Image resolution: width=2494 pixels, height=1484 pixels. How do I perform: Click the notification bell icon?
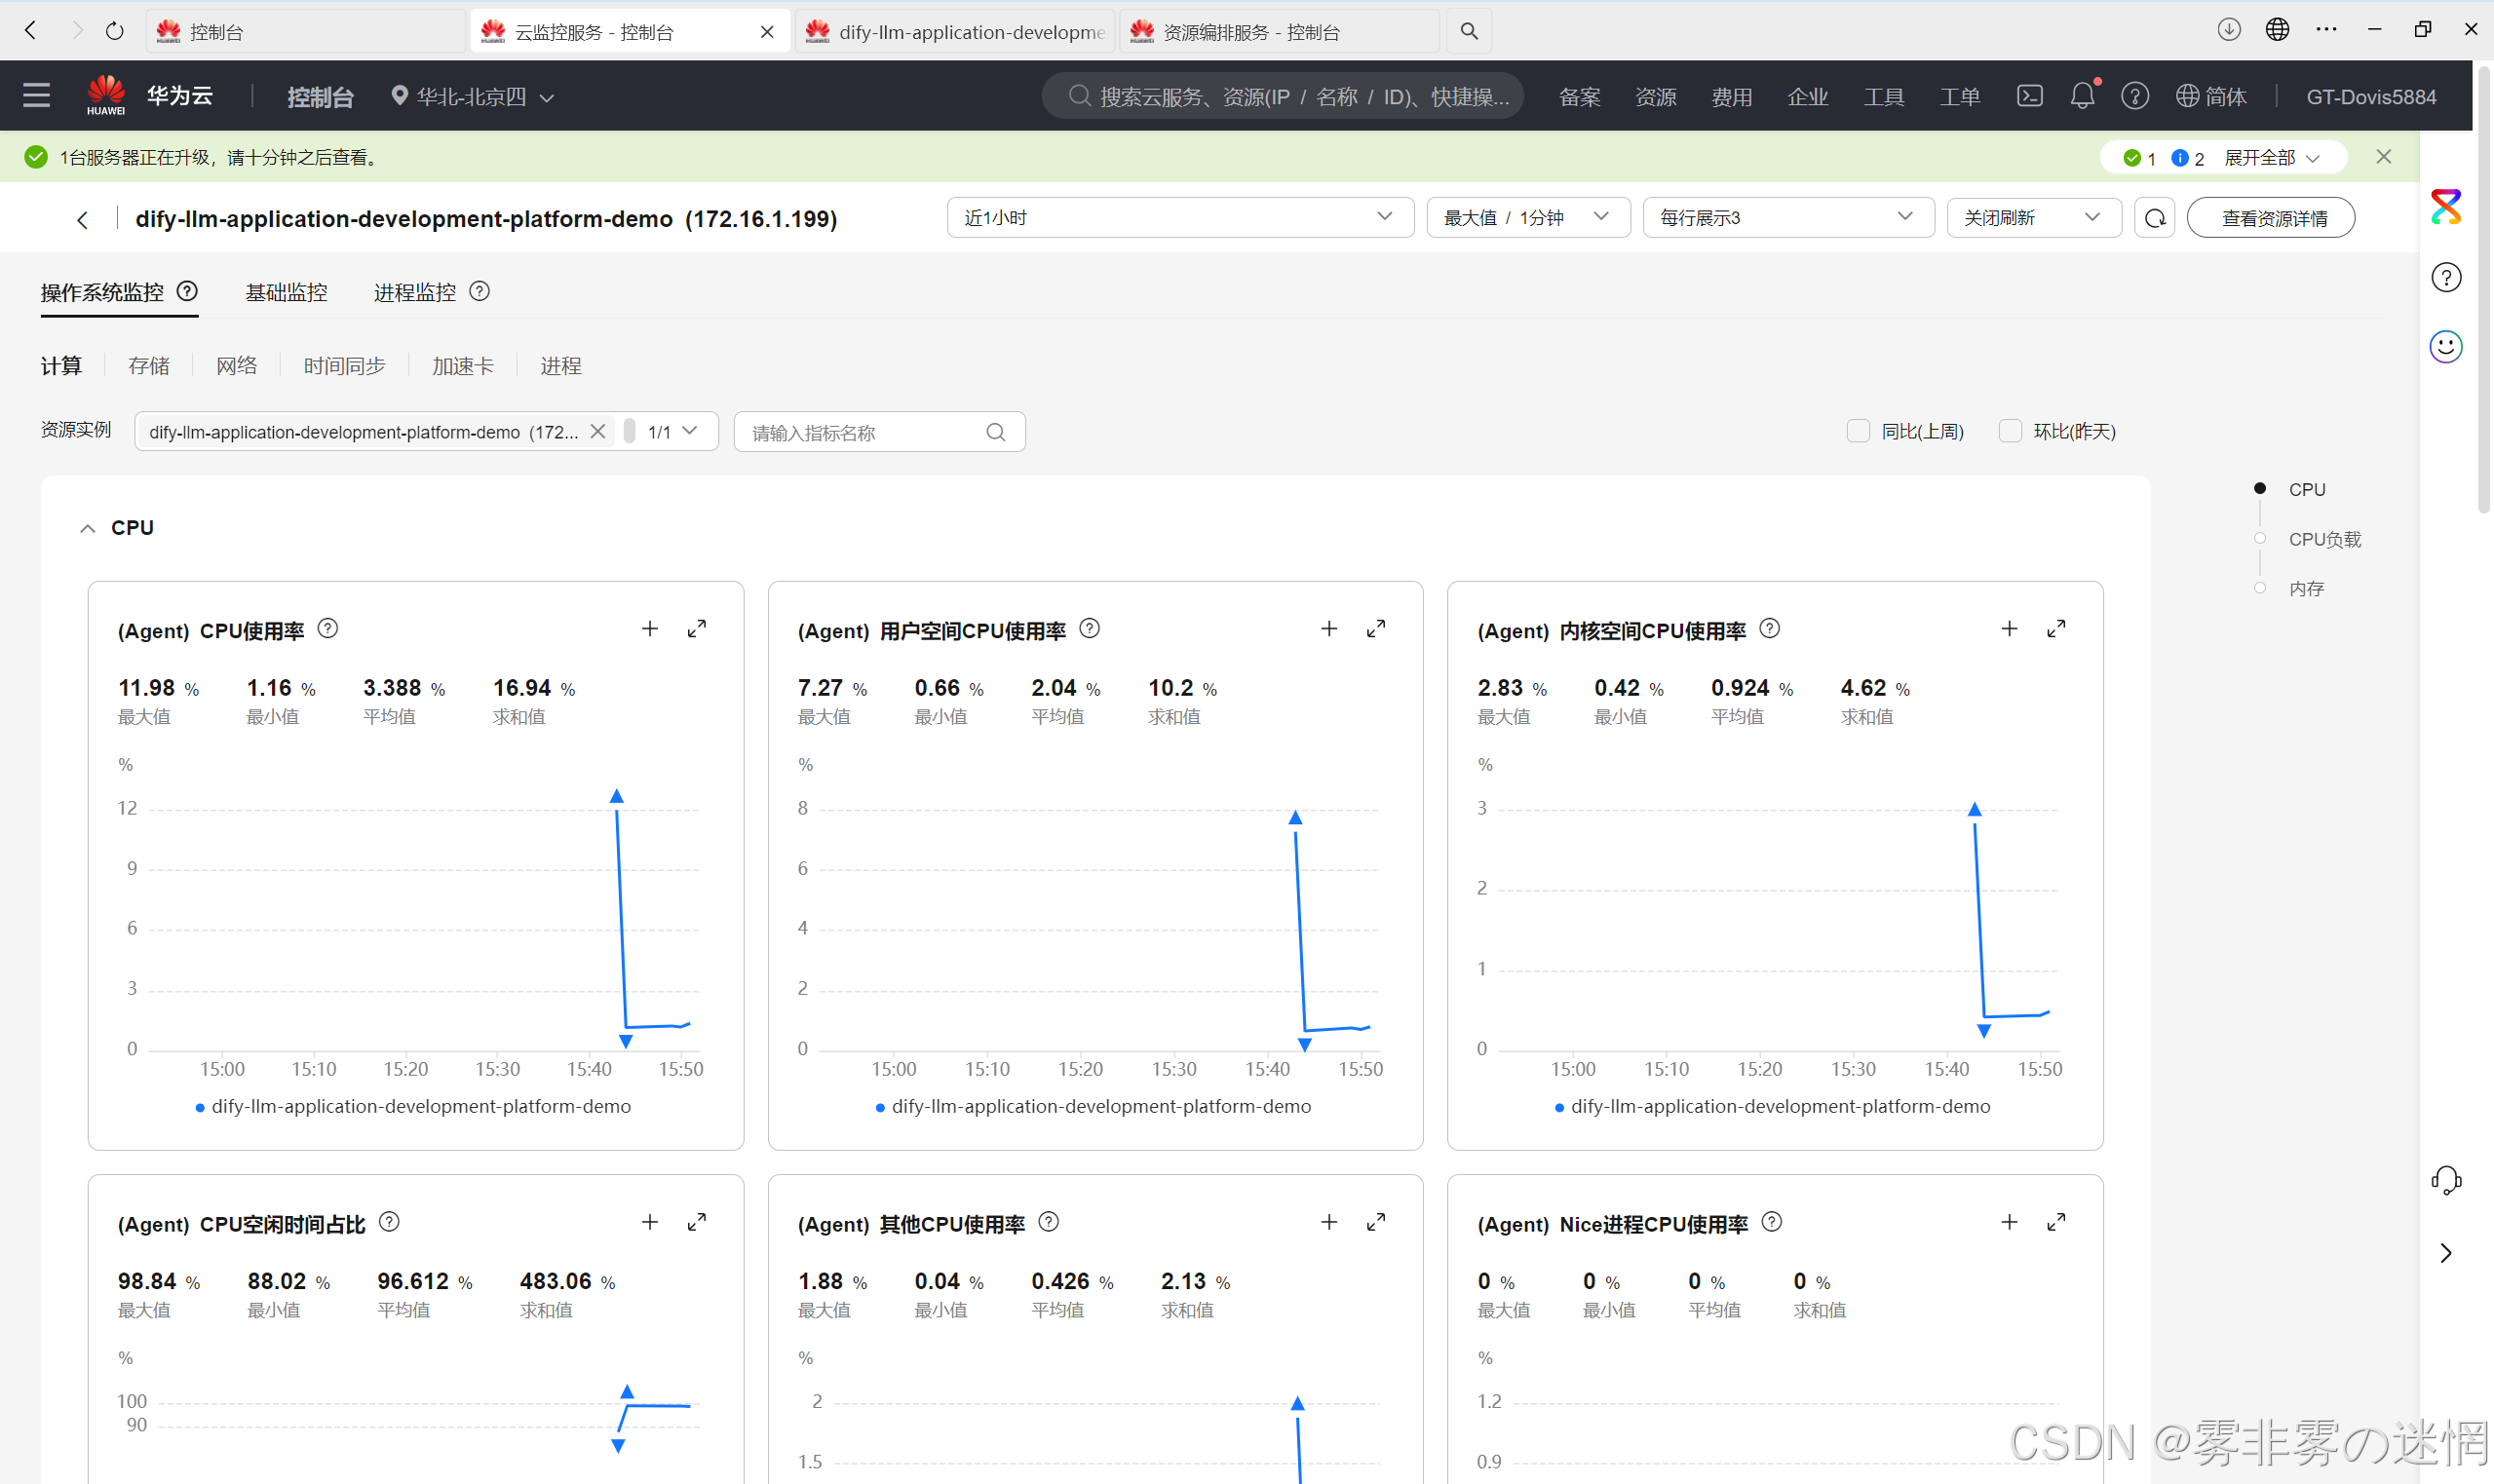pos(2082,96)
